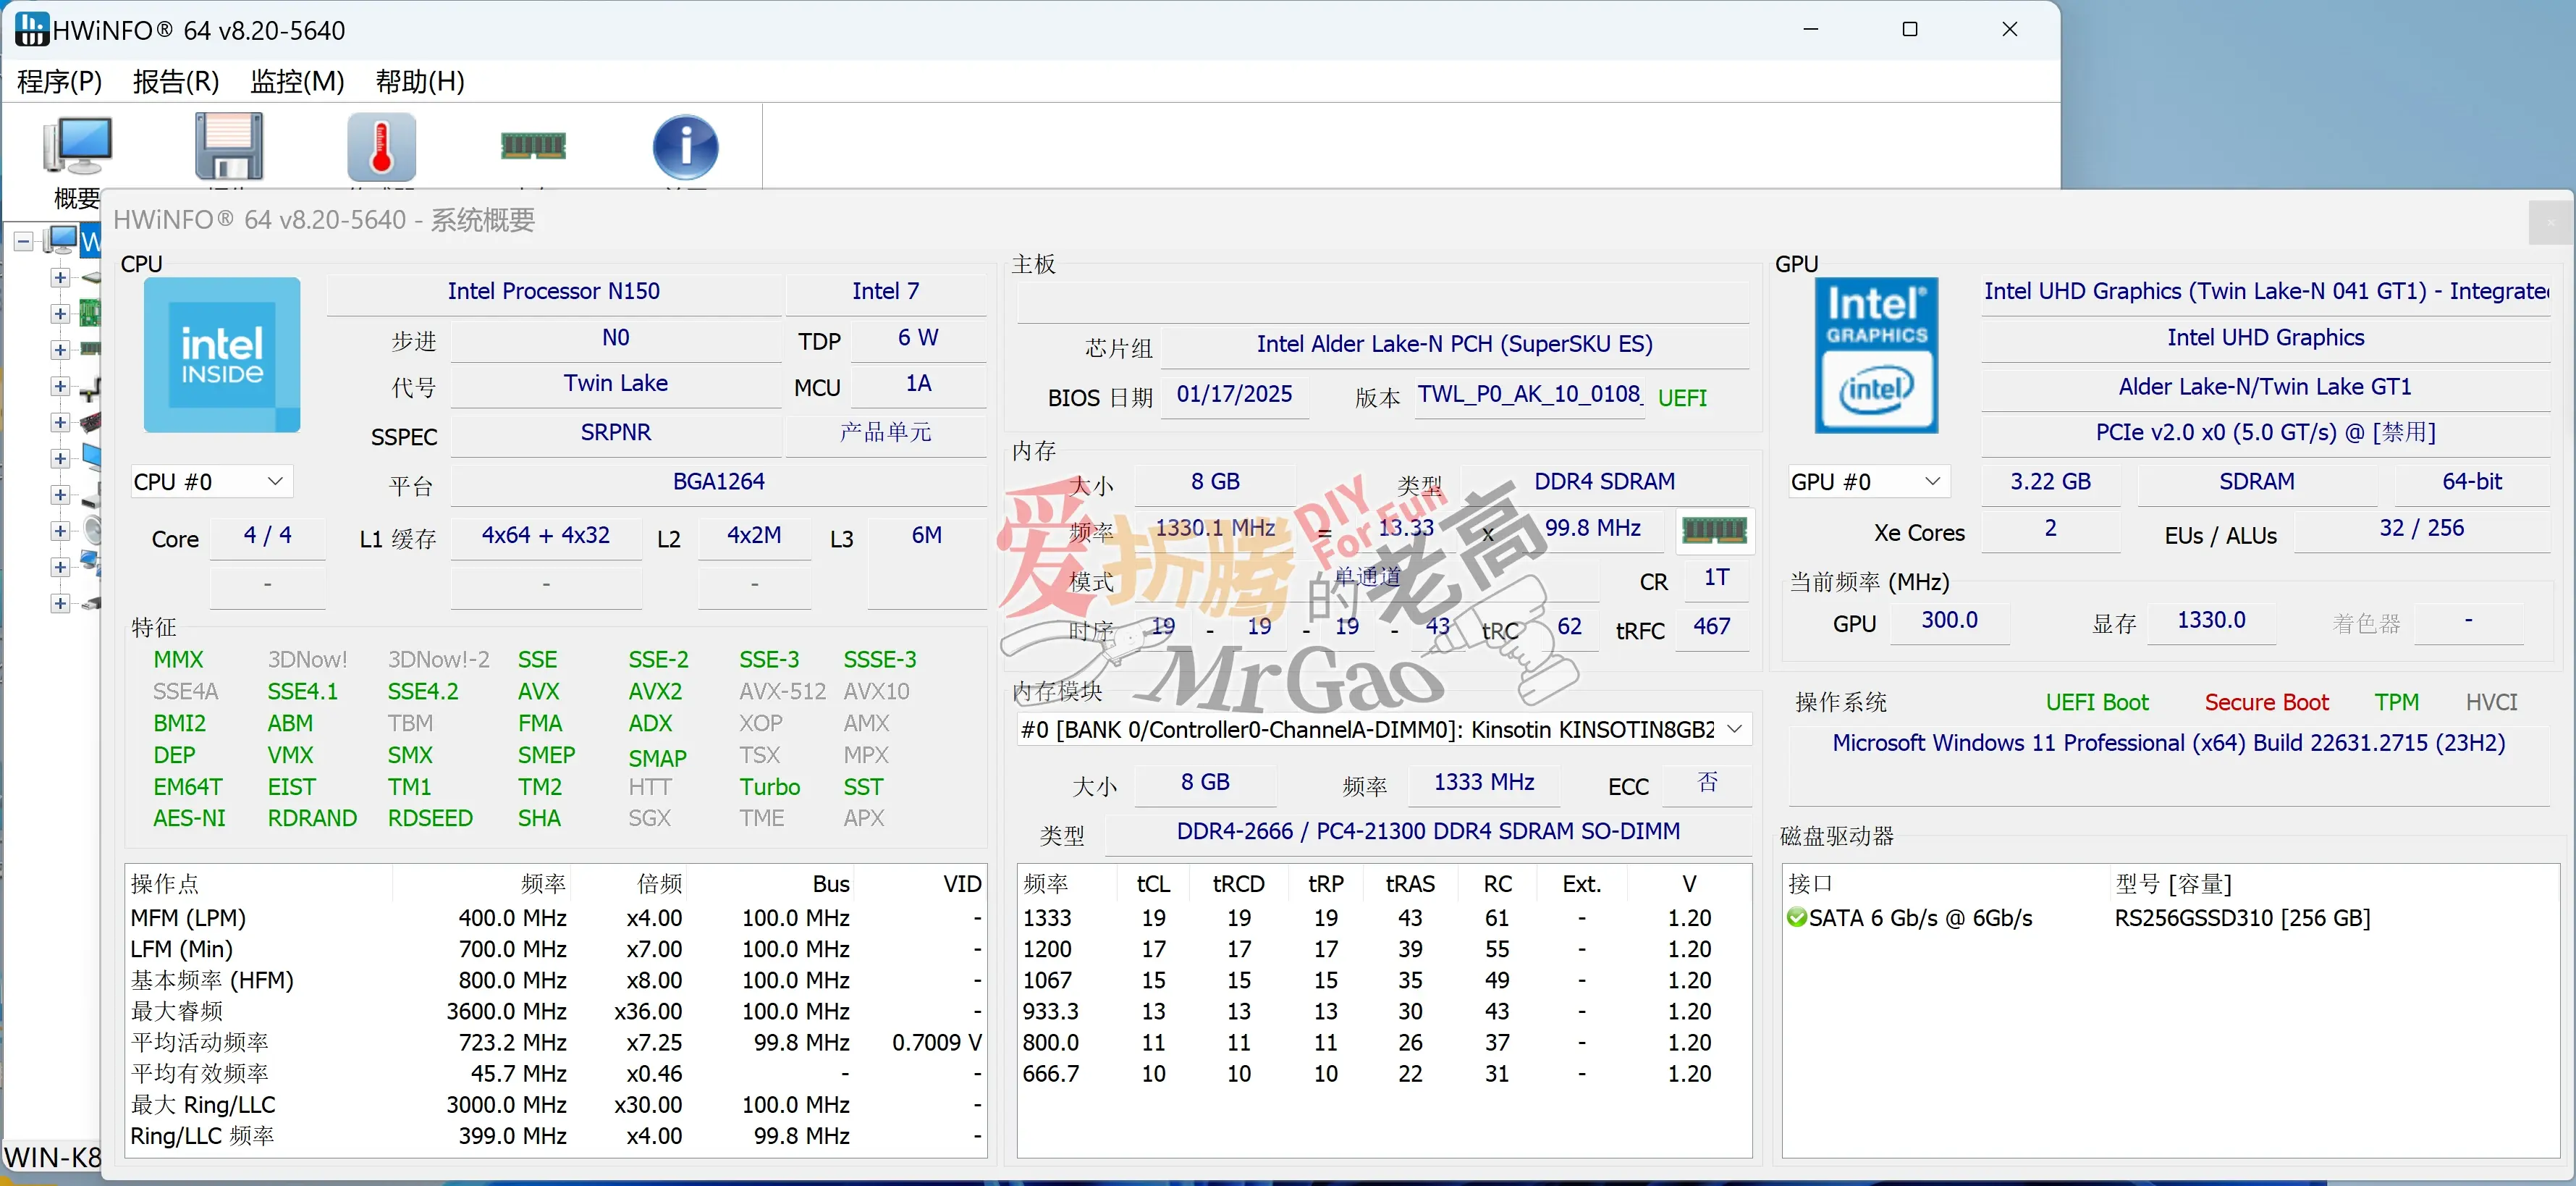The image size is (2576, 1186).
Task: Open the 报告(R) menu
Action: [x=176, y=81]
